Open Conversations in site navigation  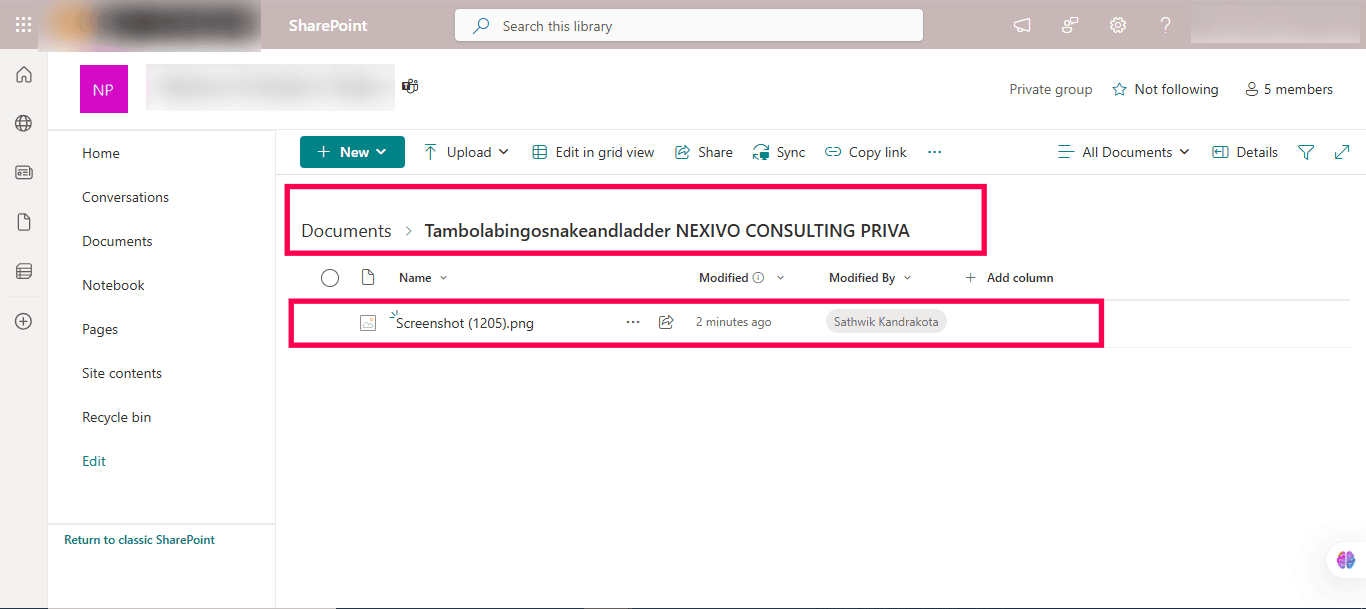125,197
